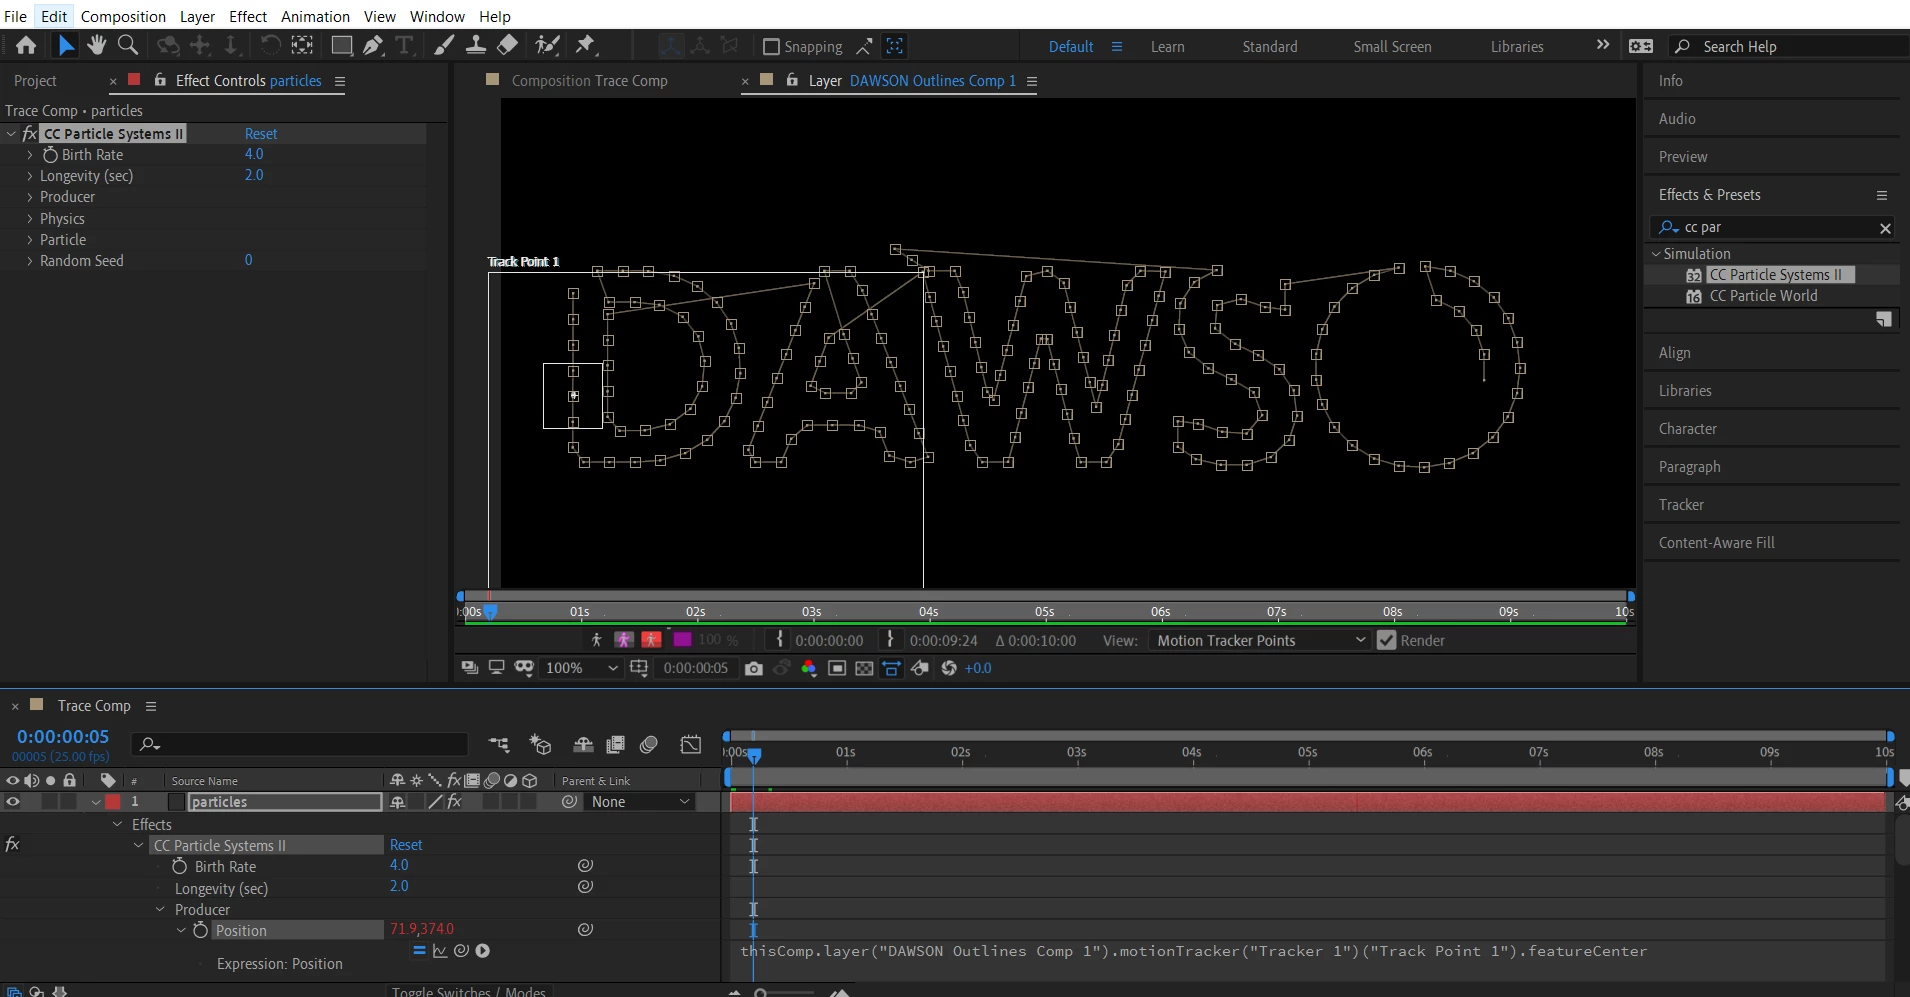Uncheck the Render checkbox
The width and height of the screenshot is (1910, 997).
coord(1386,640)
